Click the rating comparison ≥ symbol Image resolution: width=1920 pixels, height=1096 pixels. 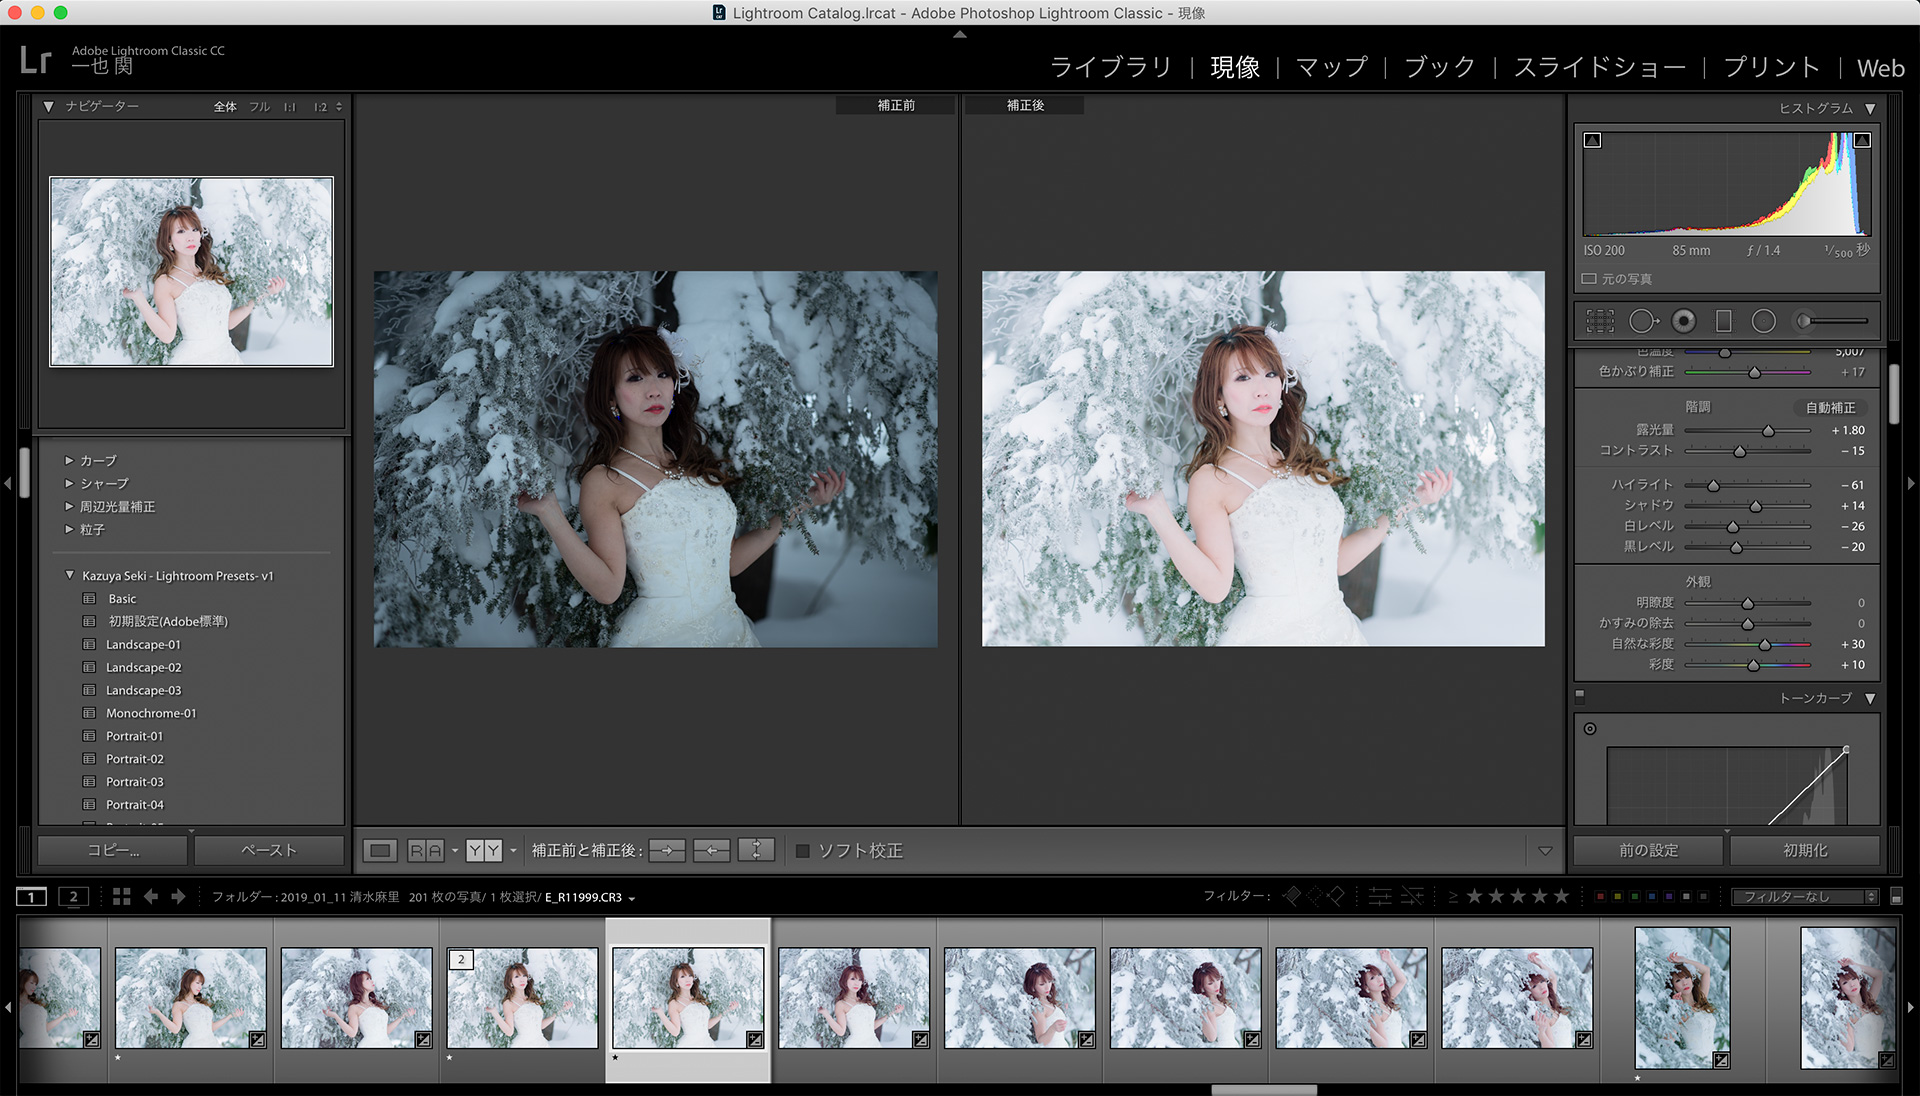coord(1453,897)
